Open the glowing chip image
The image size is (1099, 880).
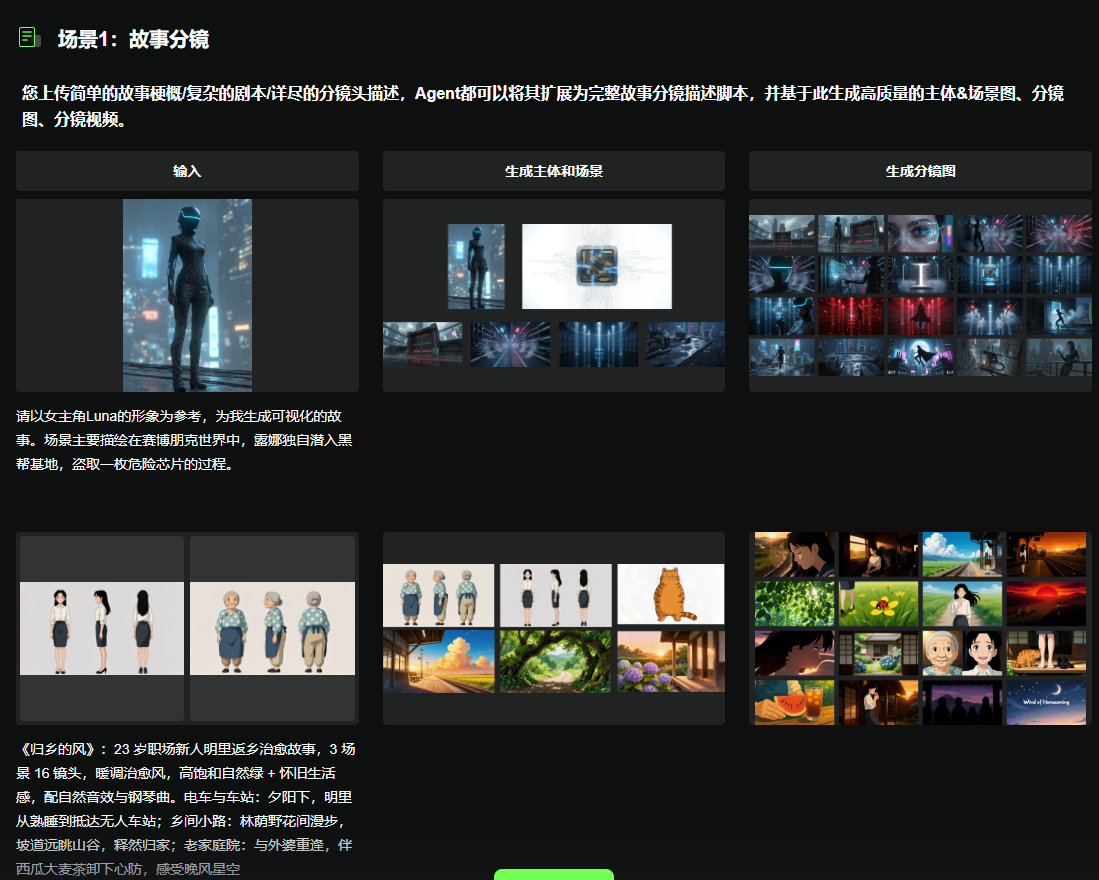pos(596,266)
